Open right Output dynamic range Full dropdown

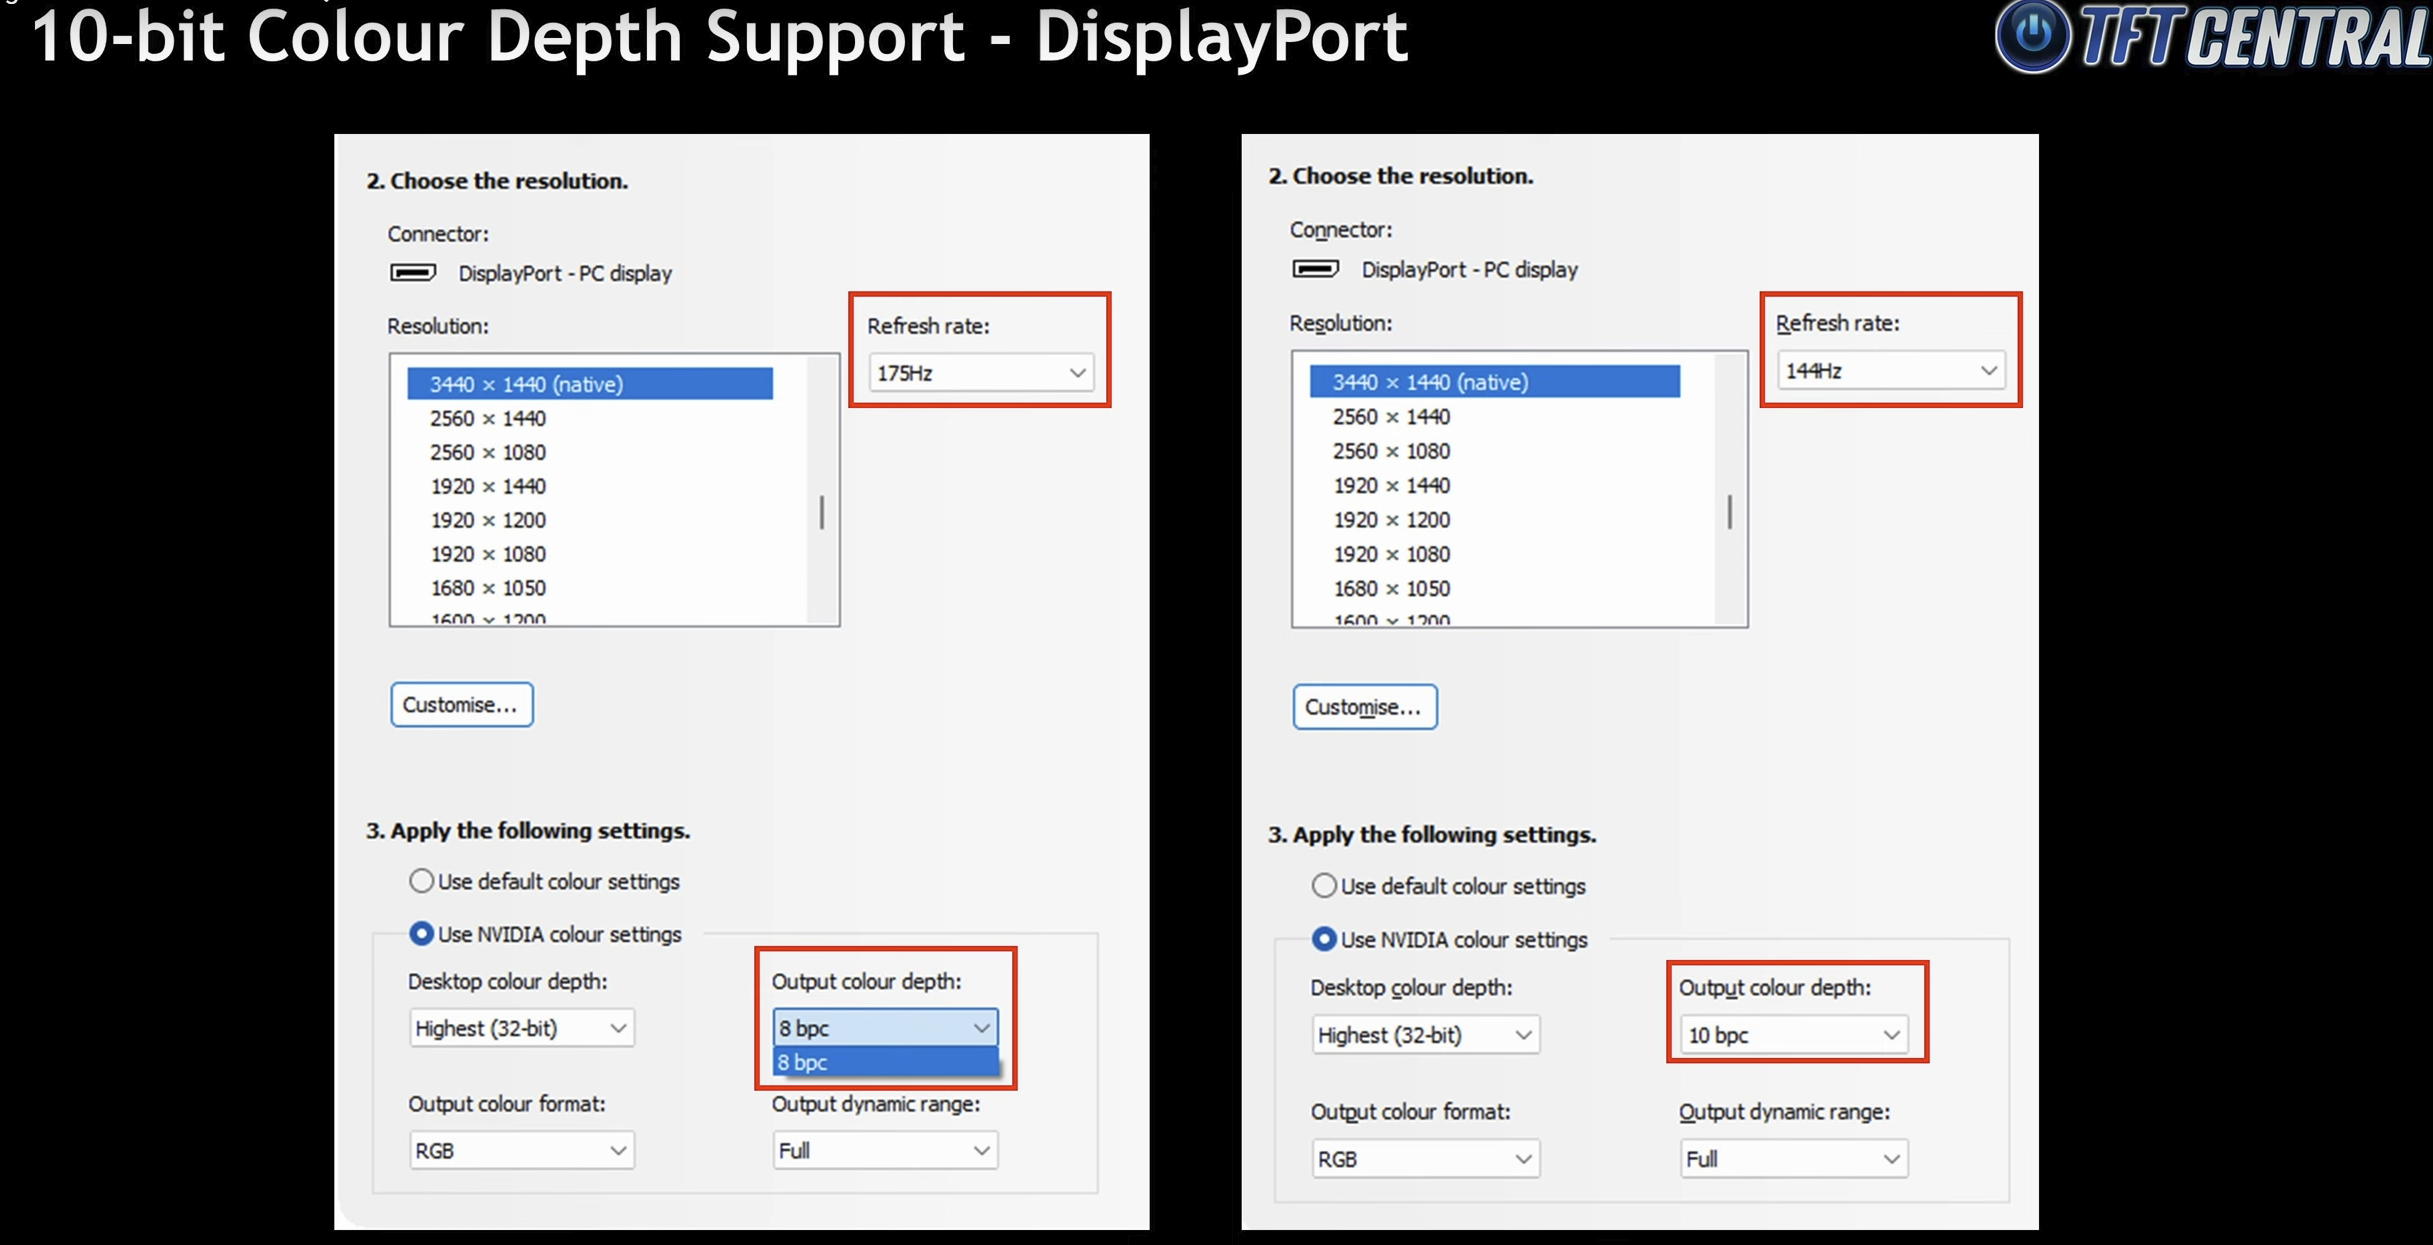pos(1794,1159)
